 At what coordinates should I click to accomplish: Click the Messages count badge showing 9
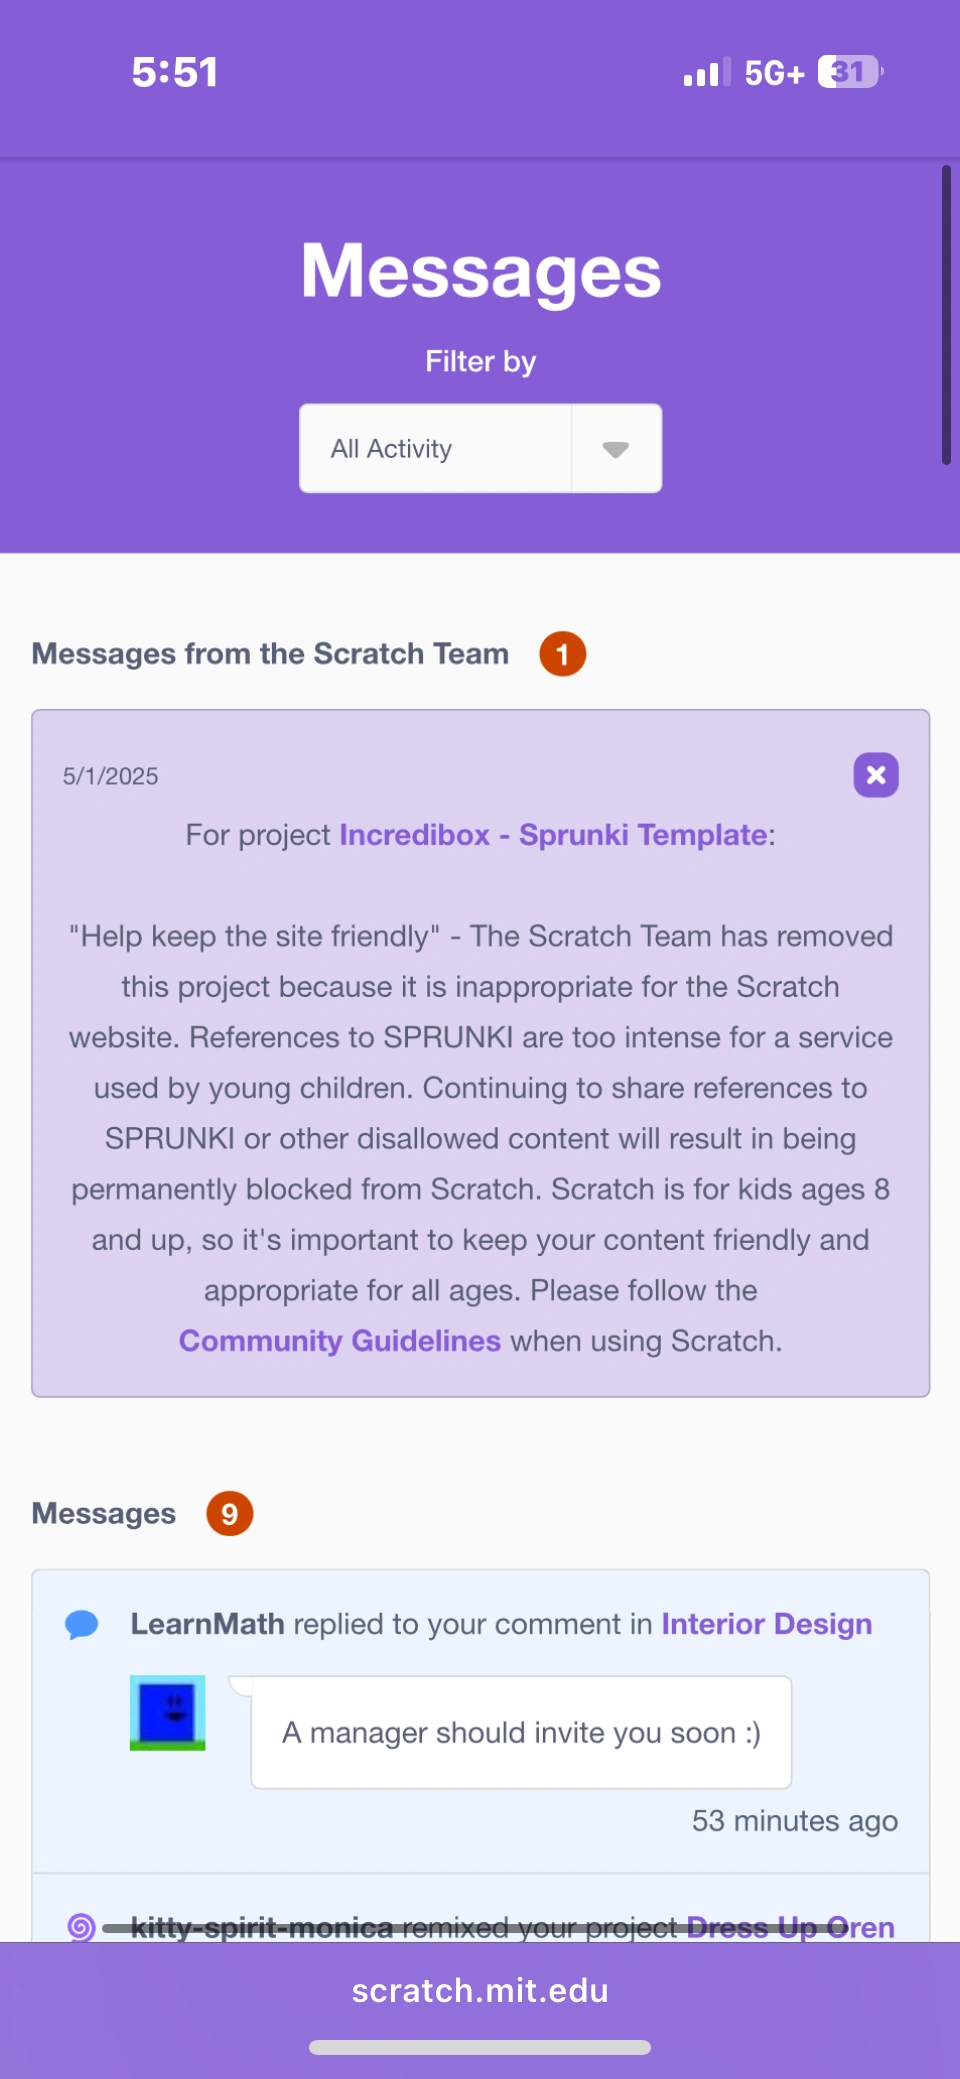tap(229, 1514)
